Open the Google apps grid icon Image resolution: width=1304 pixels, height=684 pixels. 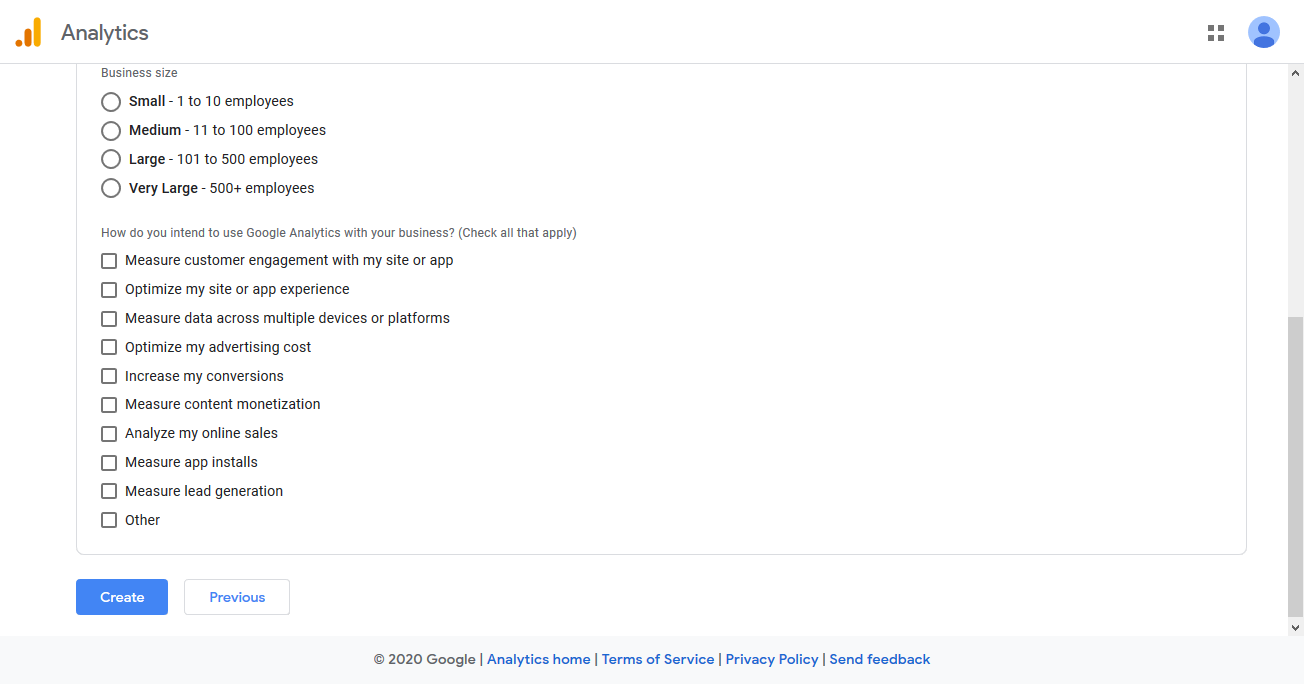(1215, 32)
